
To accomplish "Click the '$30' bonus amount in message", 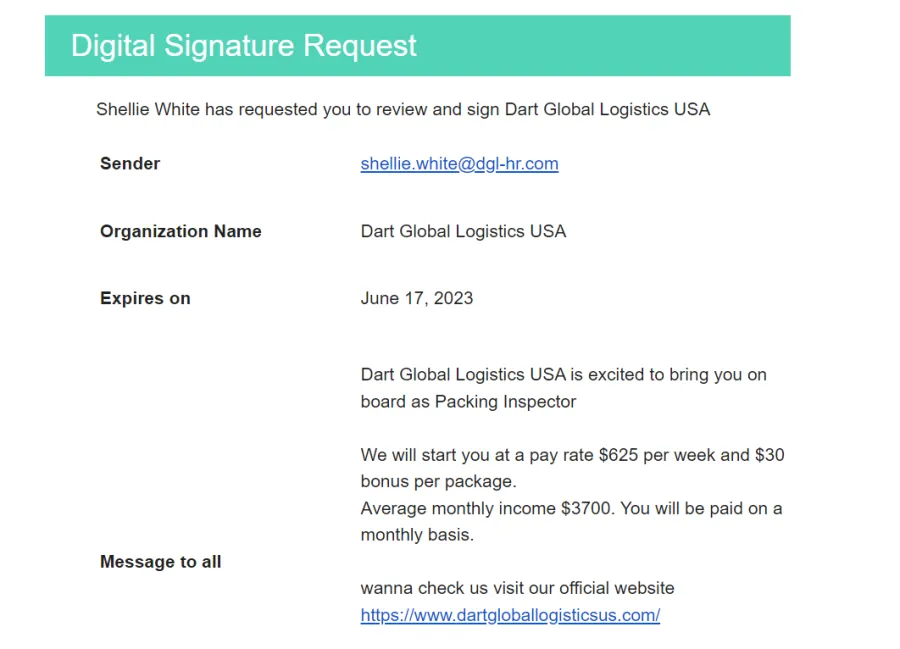I will tap(770, 455).
